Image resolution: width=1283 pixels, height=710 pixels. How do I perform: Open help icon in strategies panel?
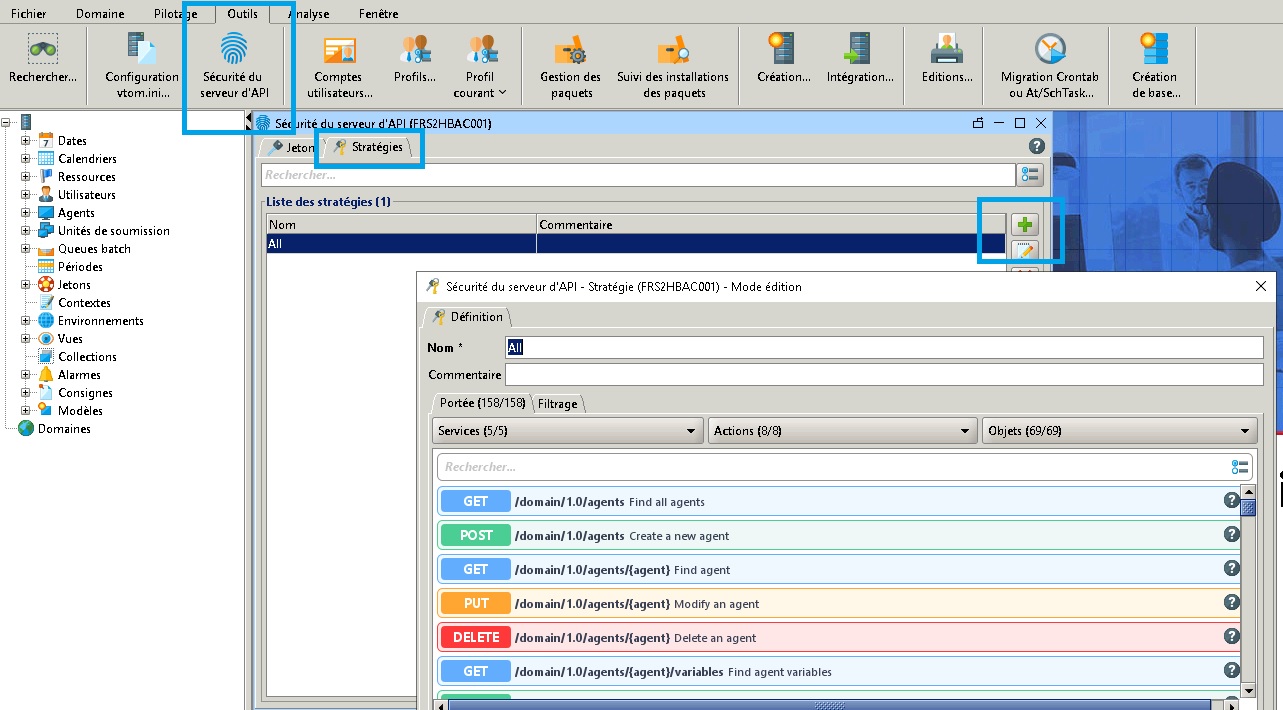[1037, 146]
